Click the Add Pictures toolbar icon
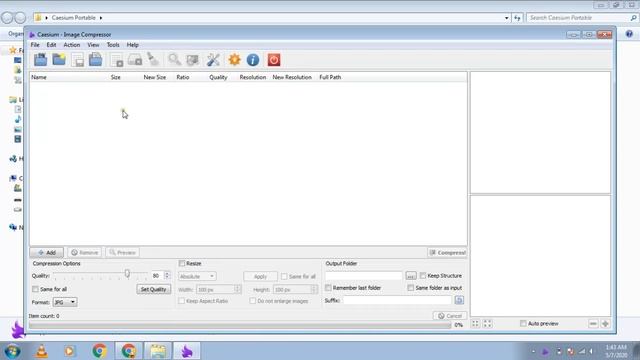 [40, 60]
